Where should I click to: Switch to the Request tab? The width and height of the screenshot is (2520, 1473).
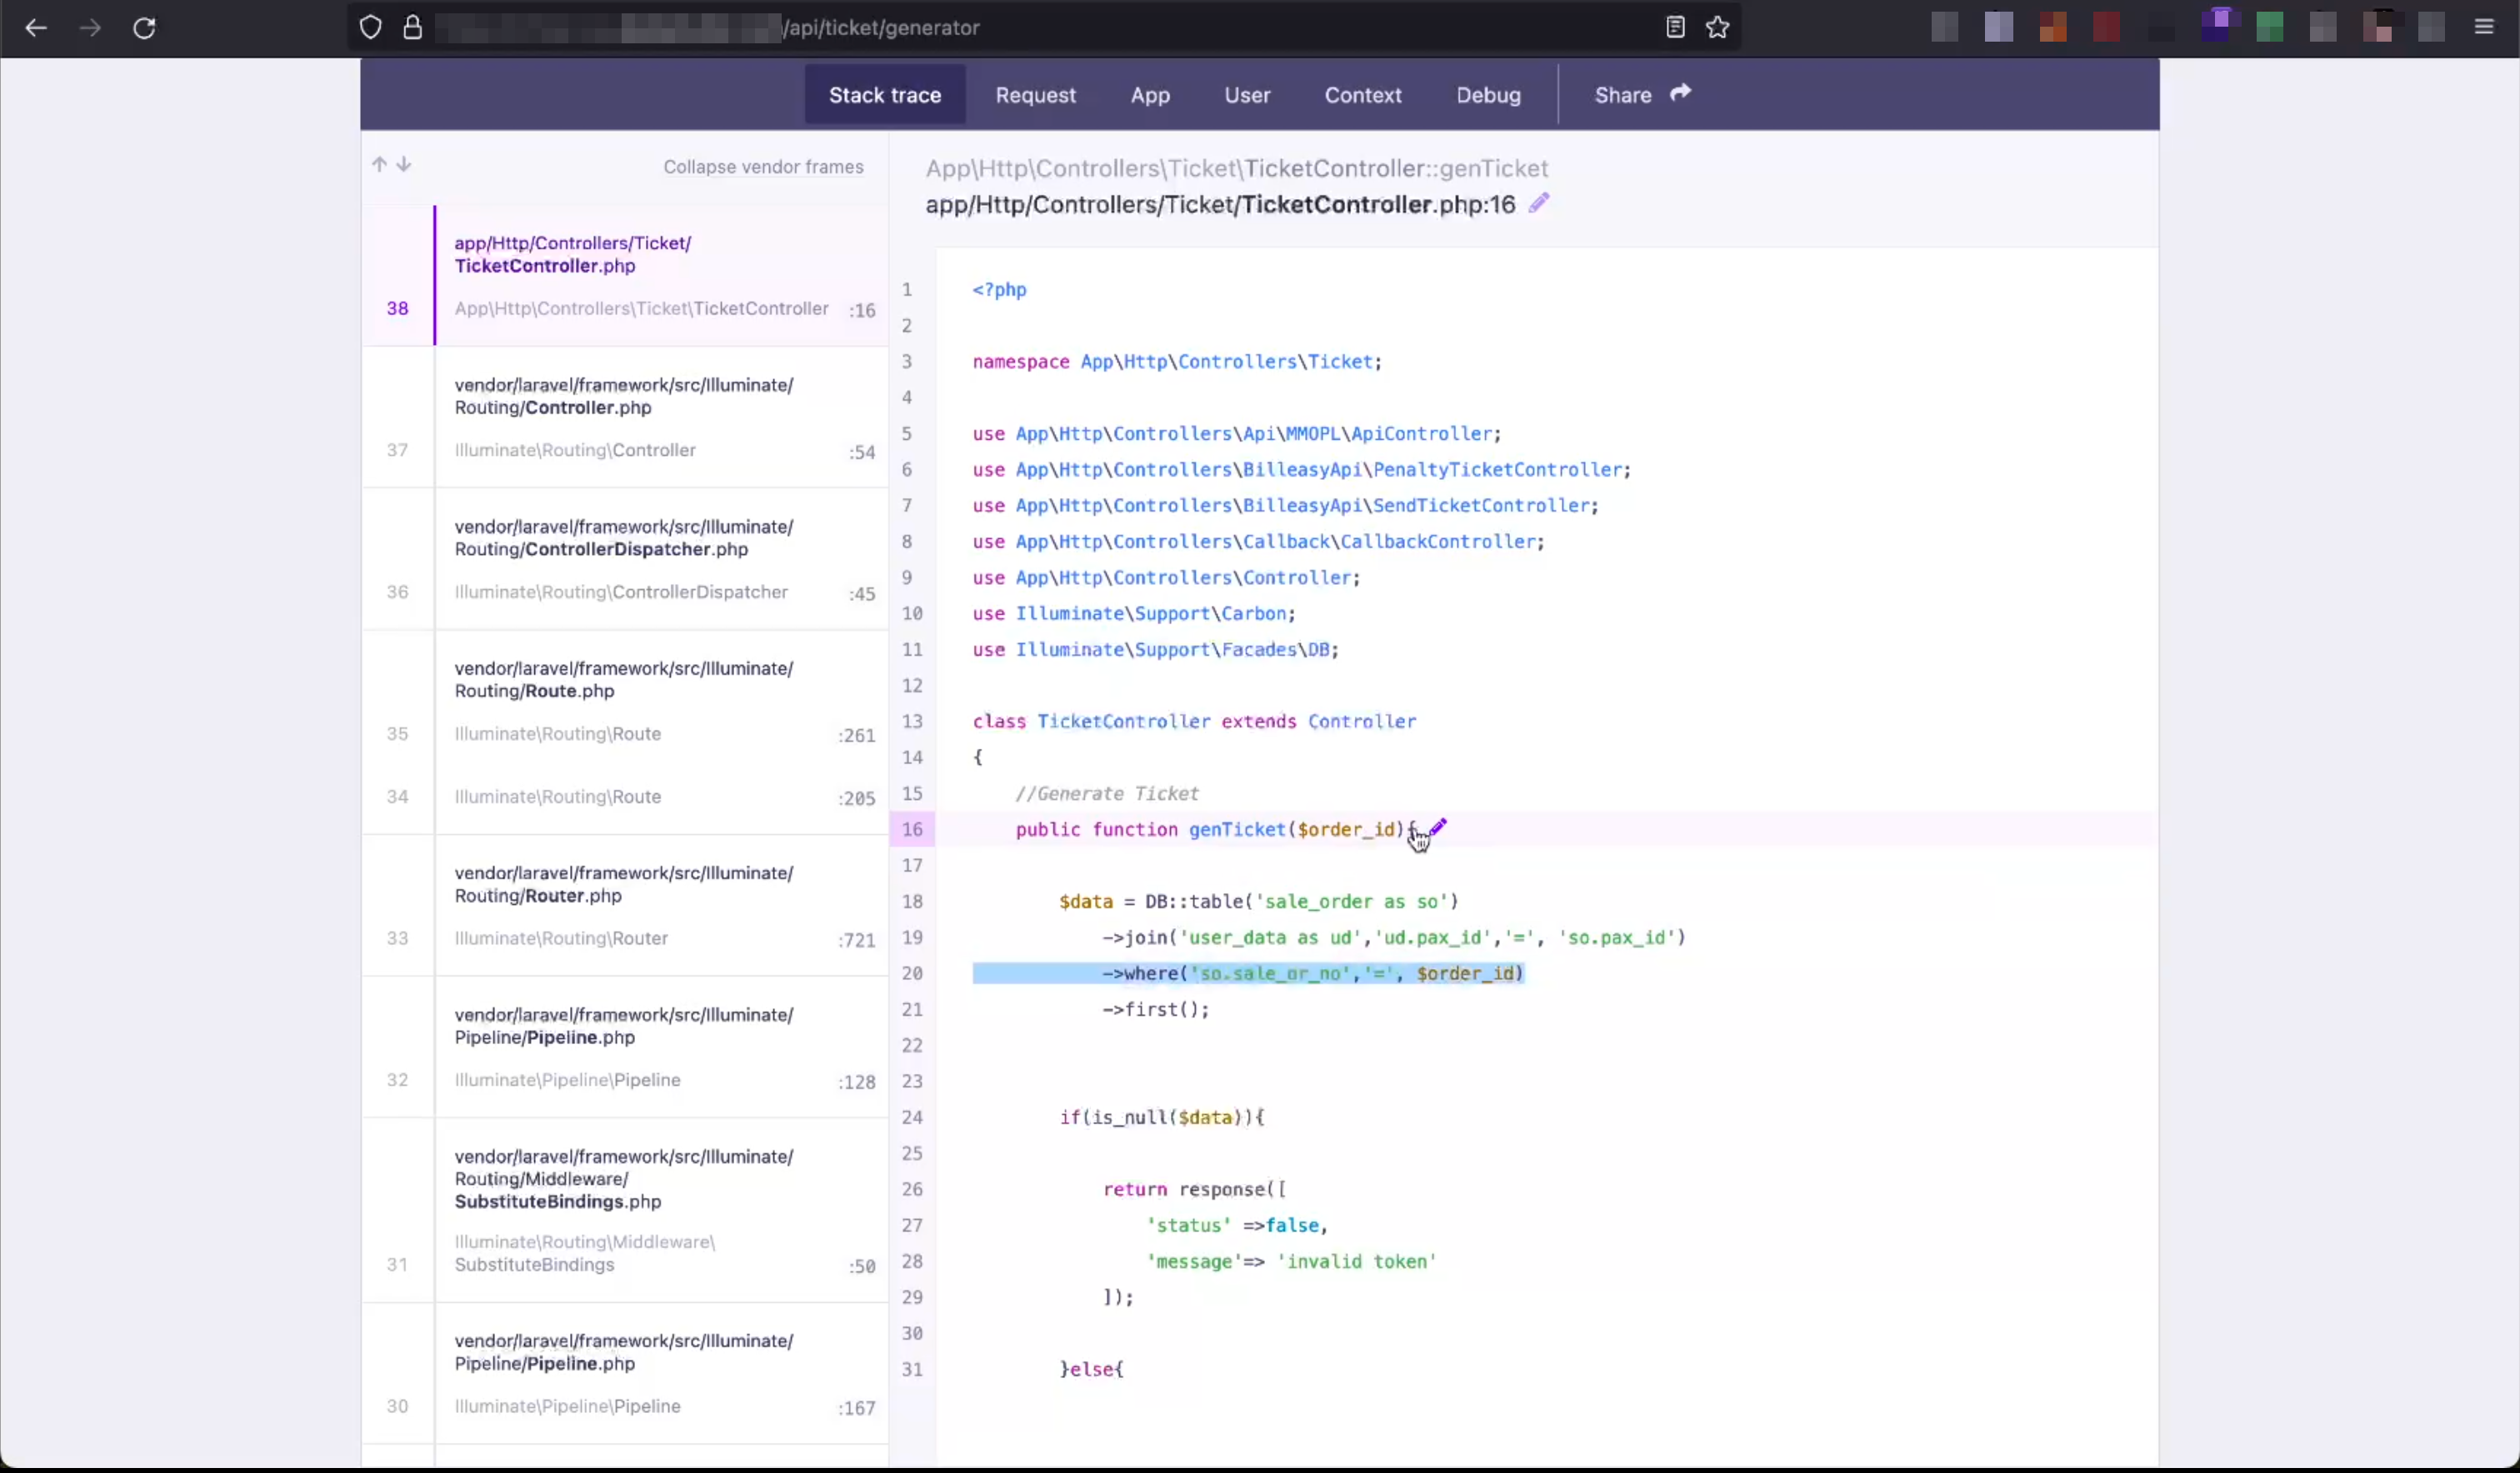click(1035, 95)
